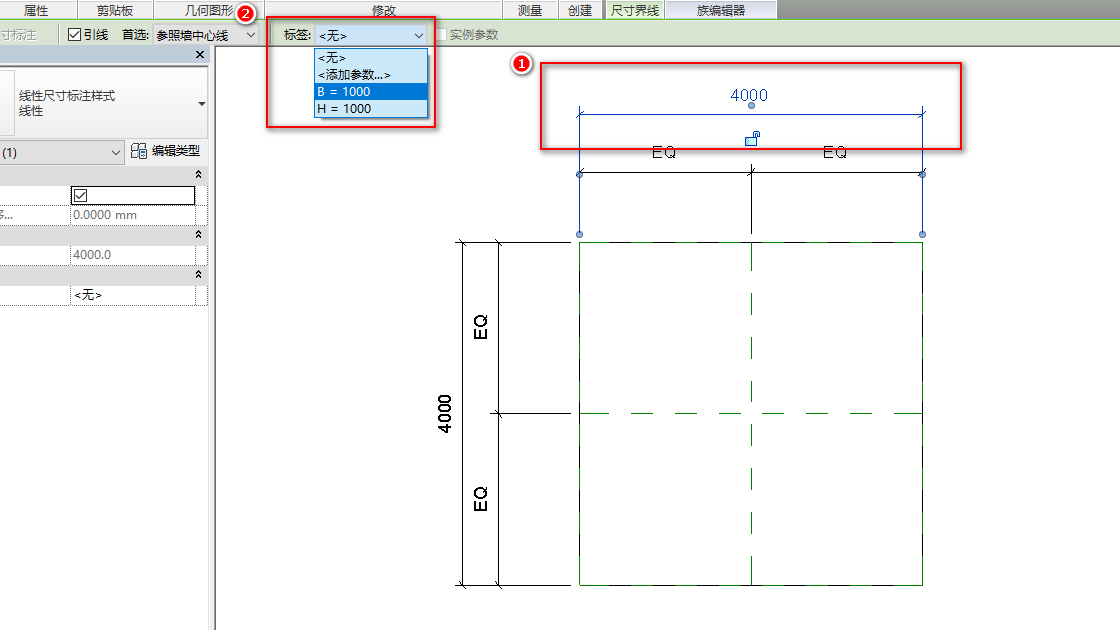Open the 线性尺寸标注样式 type selector
Screen dimensions: 1120x630
click(x=104, y=103)
